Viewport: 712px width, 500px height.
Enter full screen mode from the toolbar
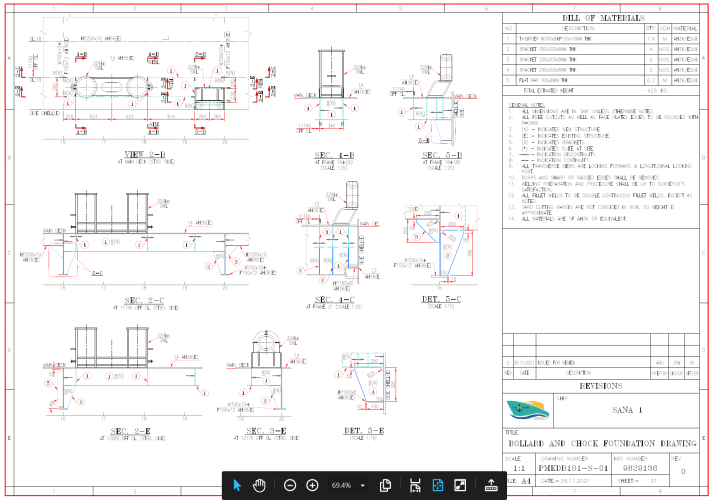460,485
